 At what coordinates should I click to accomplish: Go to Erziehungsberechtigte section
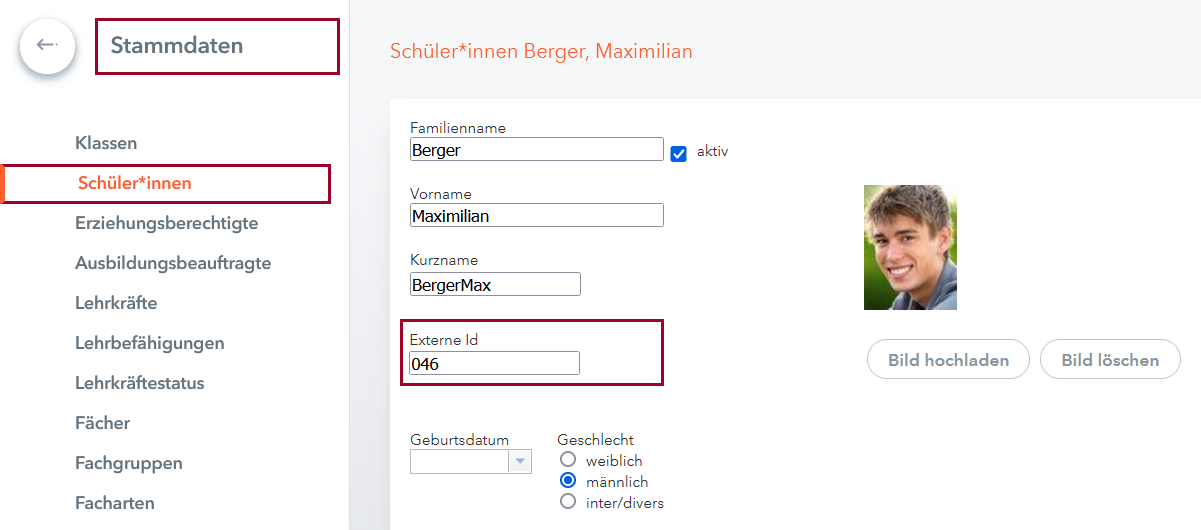[x=166, y=223]
